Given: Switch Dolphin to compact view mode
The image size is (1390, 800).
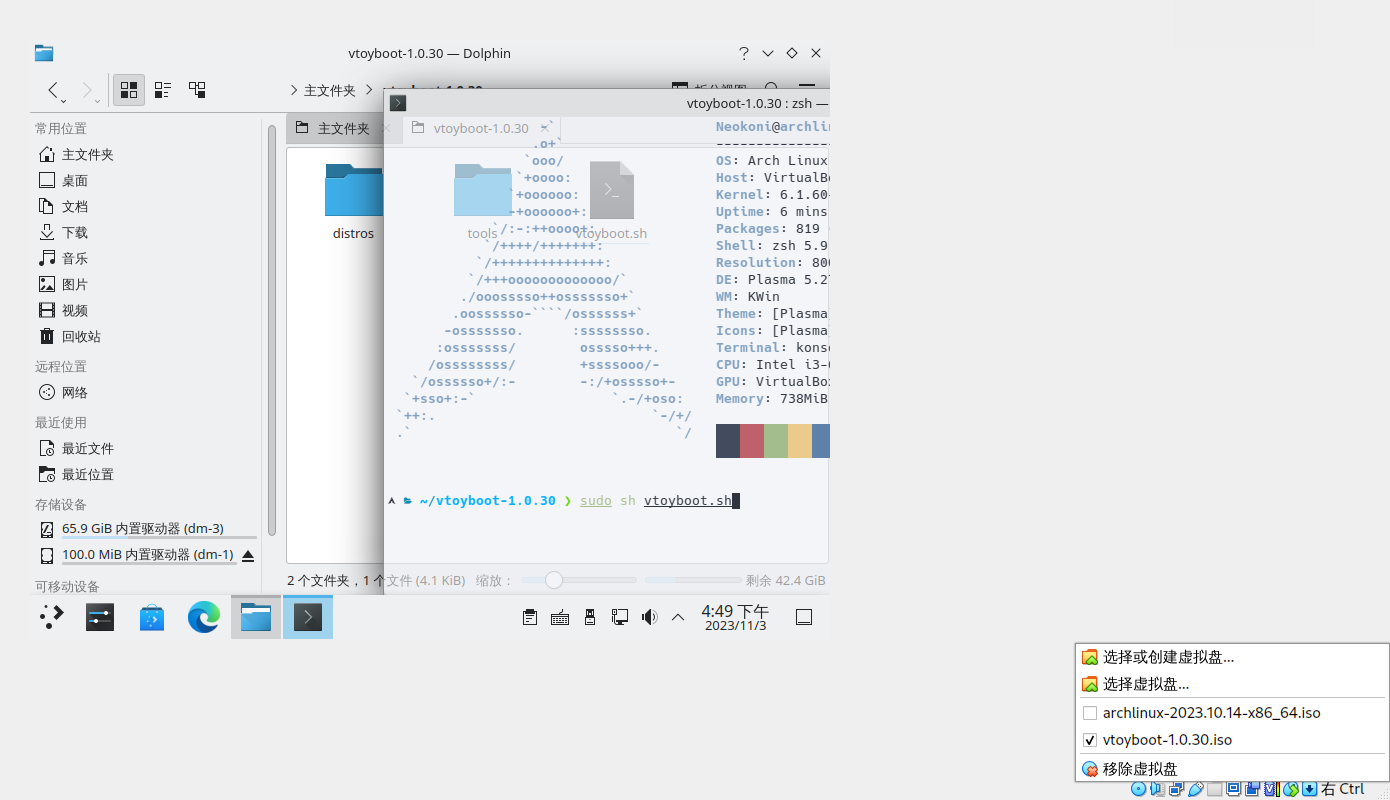Looking at the screenshot, I should [163, 90].
